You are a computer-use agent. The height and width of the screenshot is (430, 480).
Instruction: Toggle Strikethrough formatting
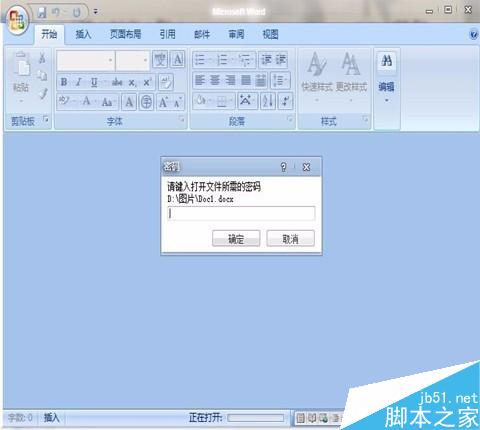(117, 82)
